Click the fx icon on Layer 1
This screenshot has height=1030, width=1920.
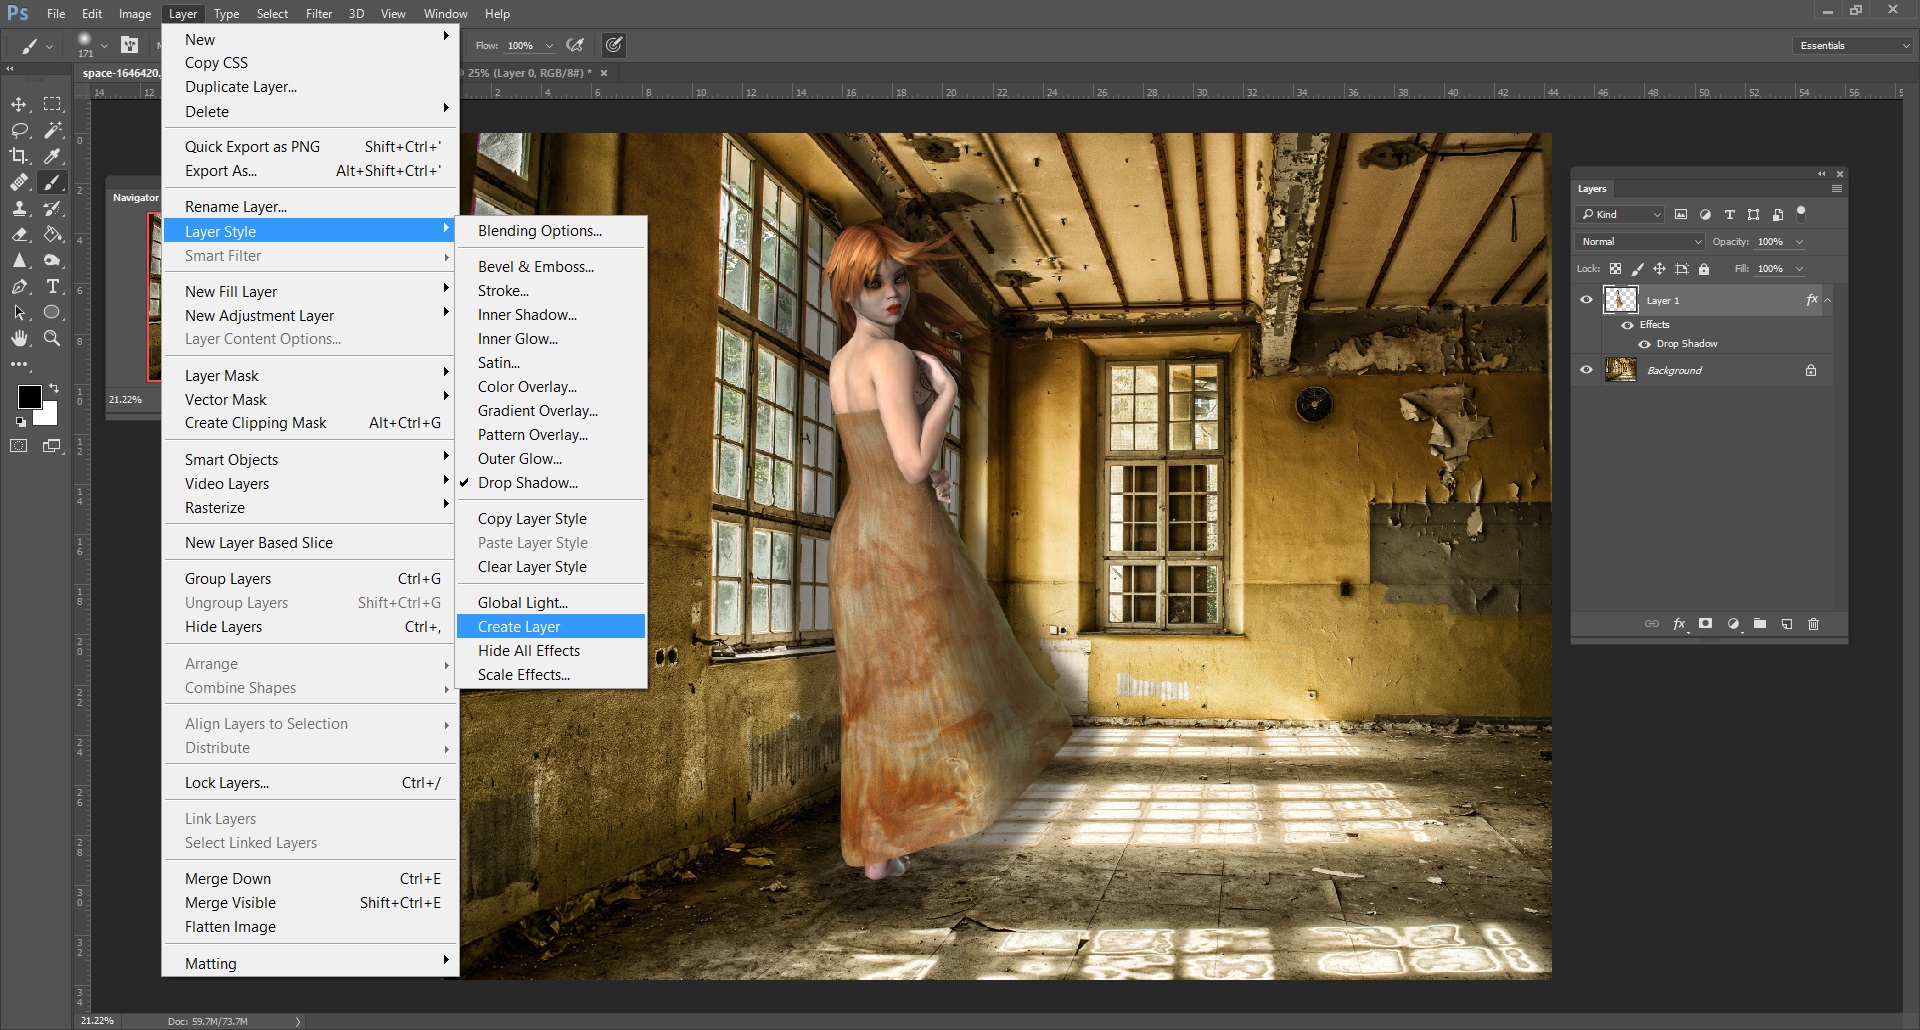click(1812, 300)
